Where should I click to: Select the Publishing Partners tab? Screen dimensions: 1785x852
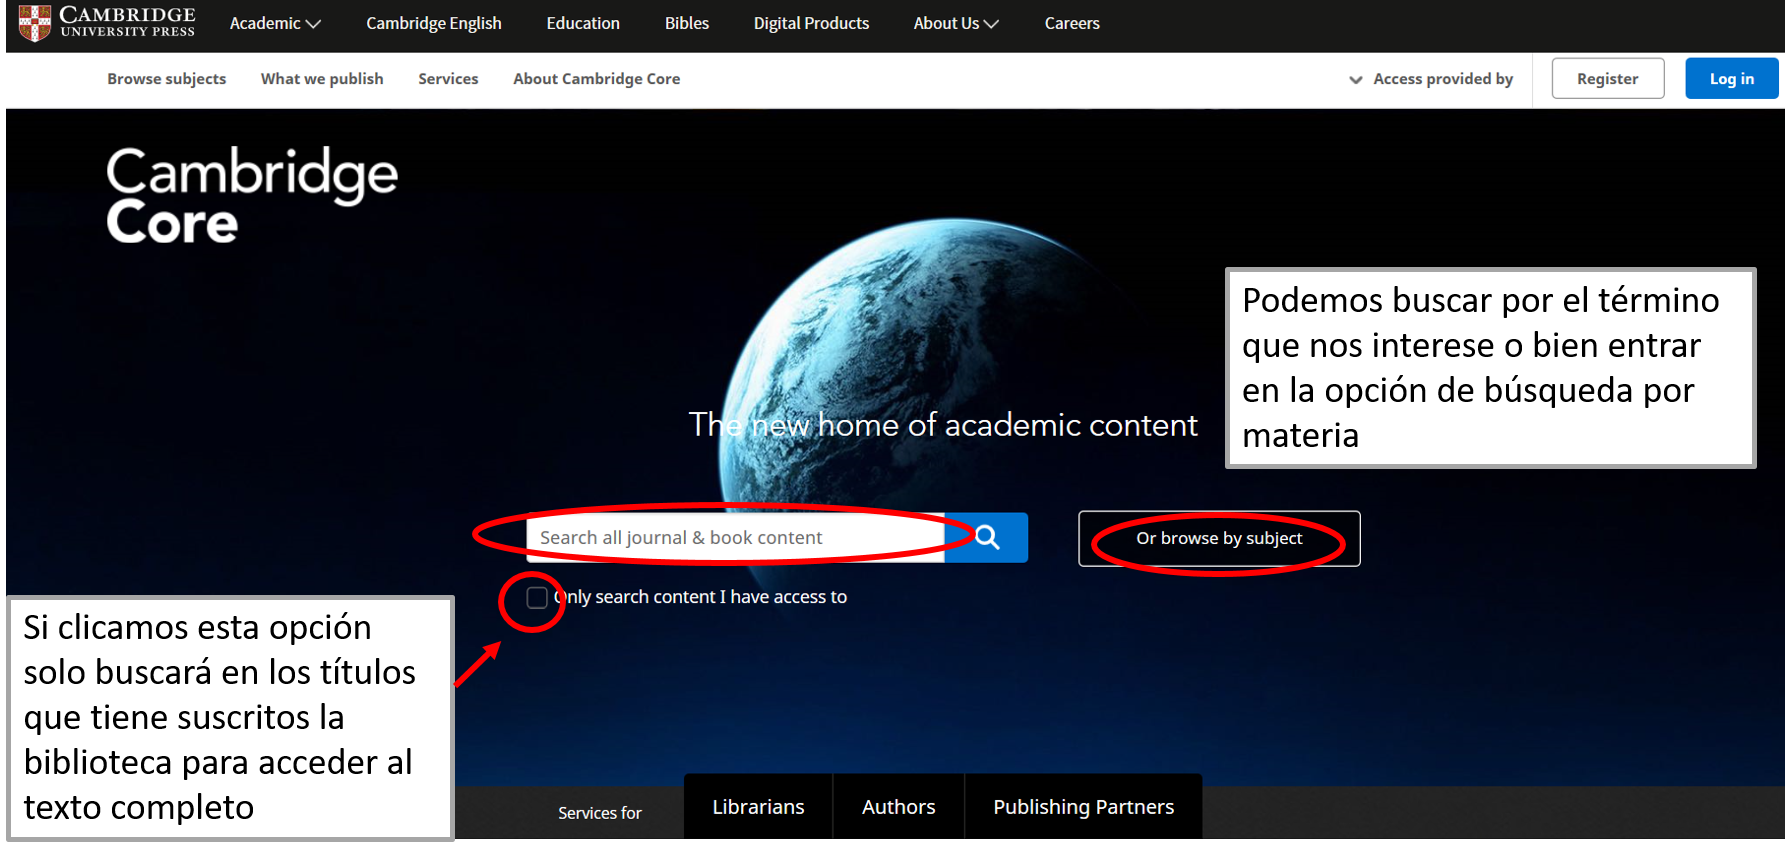click(1084, 807)
